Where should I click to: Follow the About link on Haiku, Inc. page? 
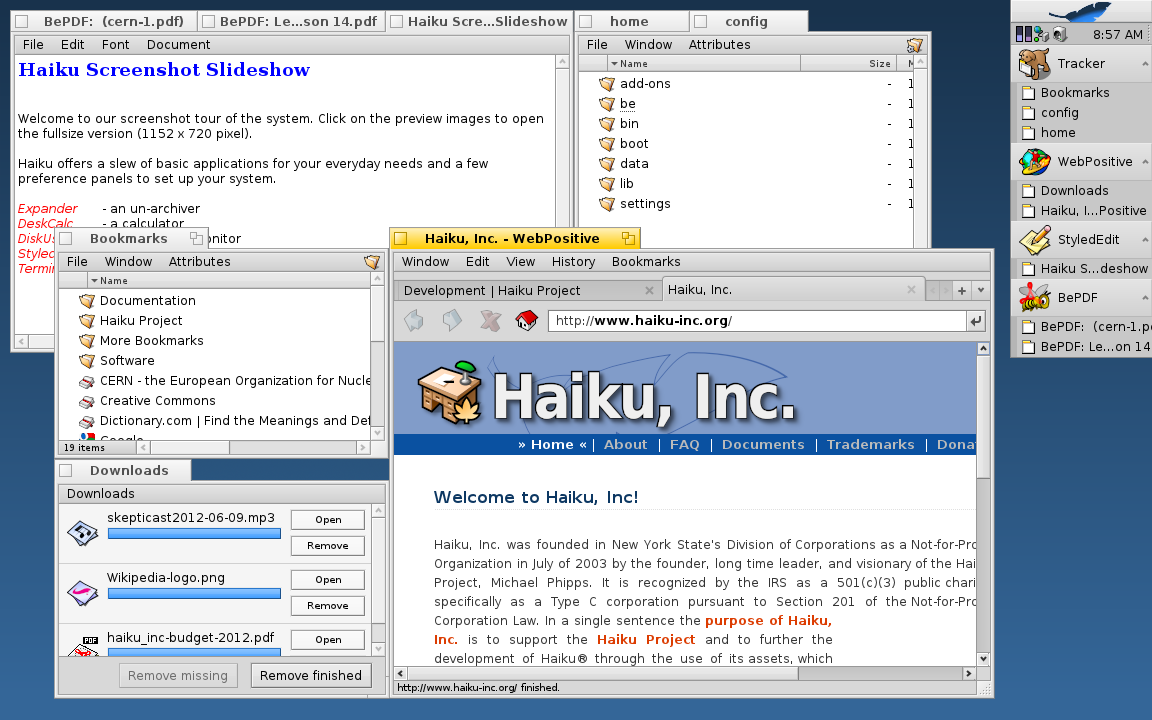(625, 445)
